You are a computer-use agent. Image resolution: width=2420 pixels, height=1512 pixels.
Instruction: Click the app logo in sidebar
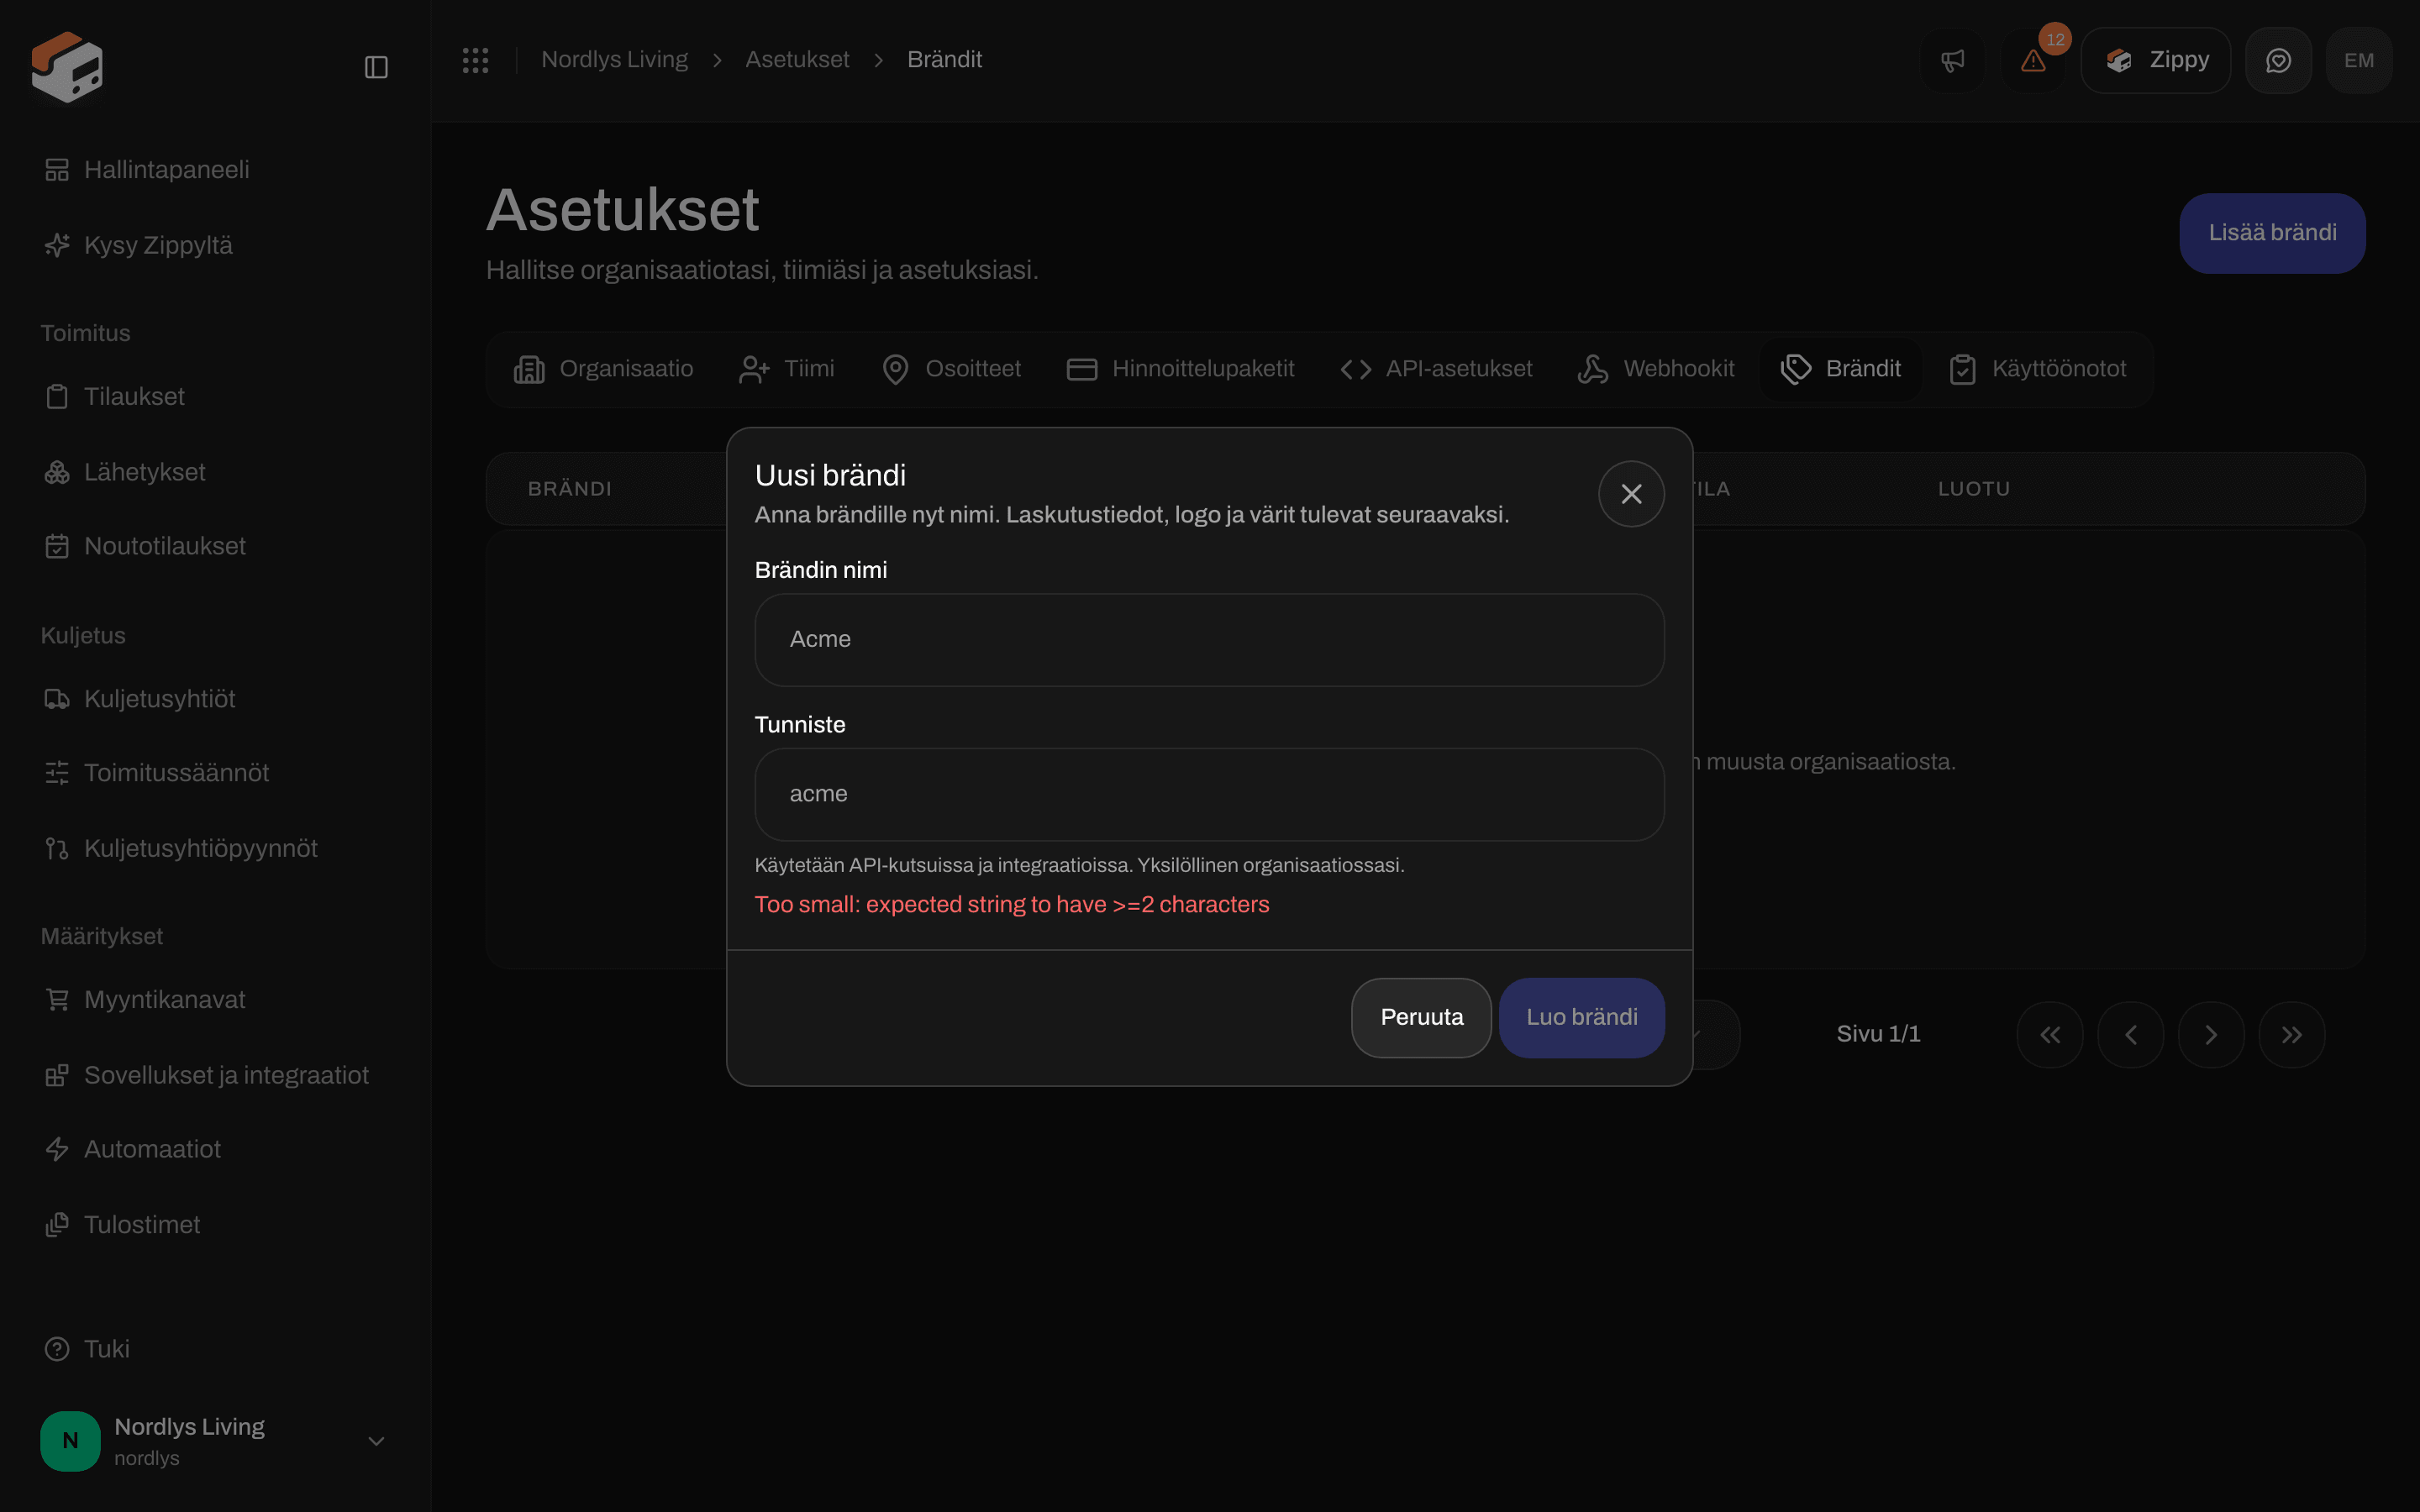tap(67, 67)
